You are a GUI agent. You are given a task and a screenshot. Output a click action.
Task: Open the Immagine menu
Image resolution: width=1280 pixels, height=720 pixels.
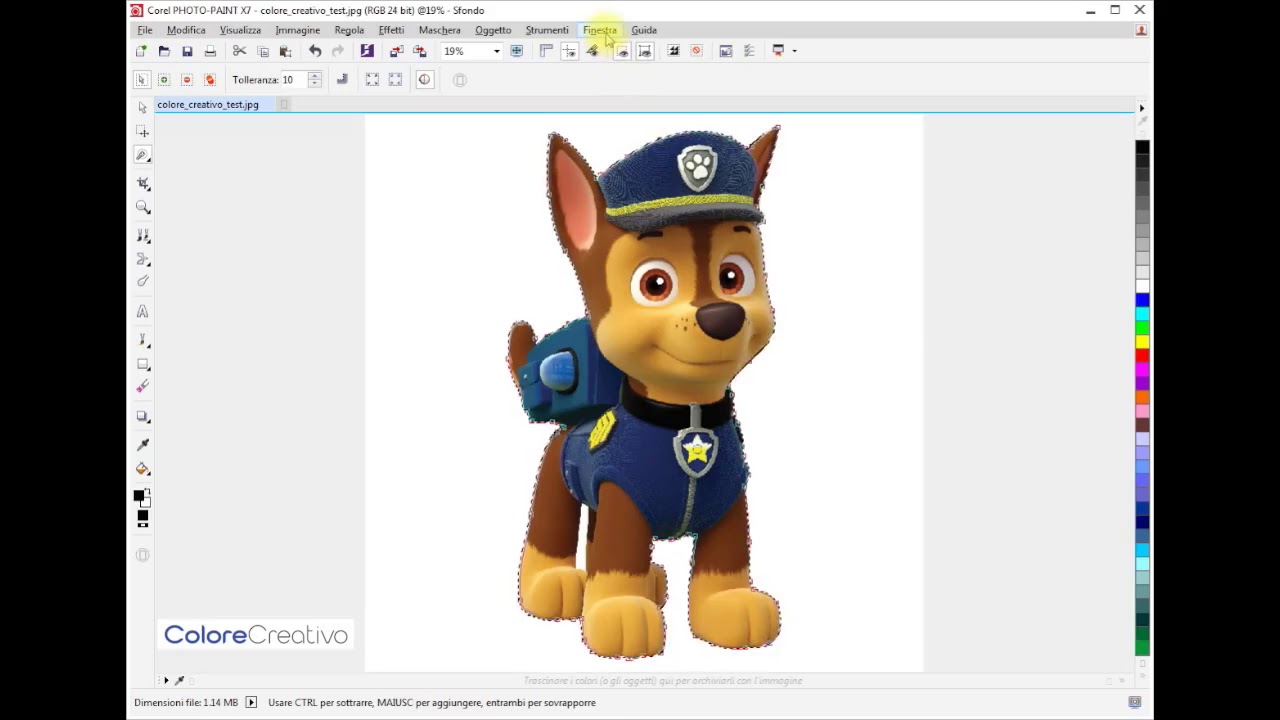tap(297, 30)
